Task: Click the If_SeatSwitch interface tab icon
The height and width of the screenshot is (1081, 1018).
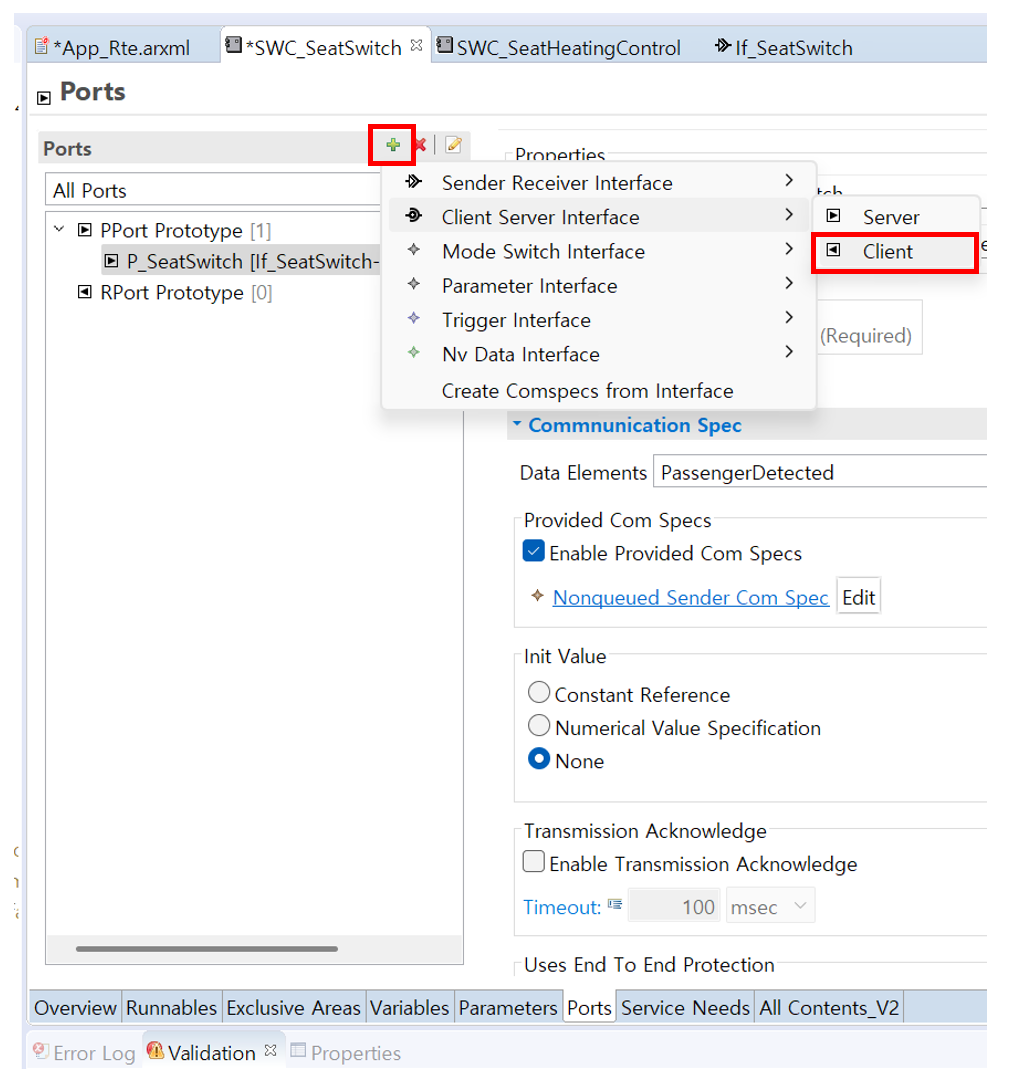Action: click(722, 46)
